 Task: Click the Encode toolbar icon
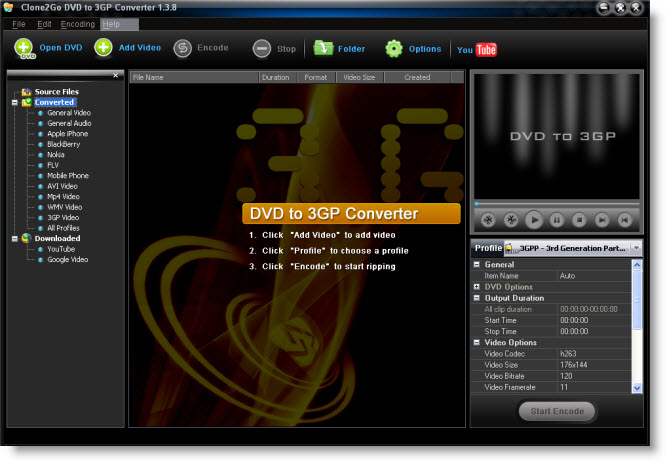click(183, 48)
